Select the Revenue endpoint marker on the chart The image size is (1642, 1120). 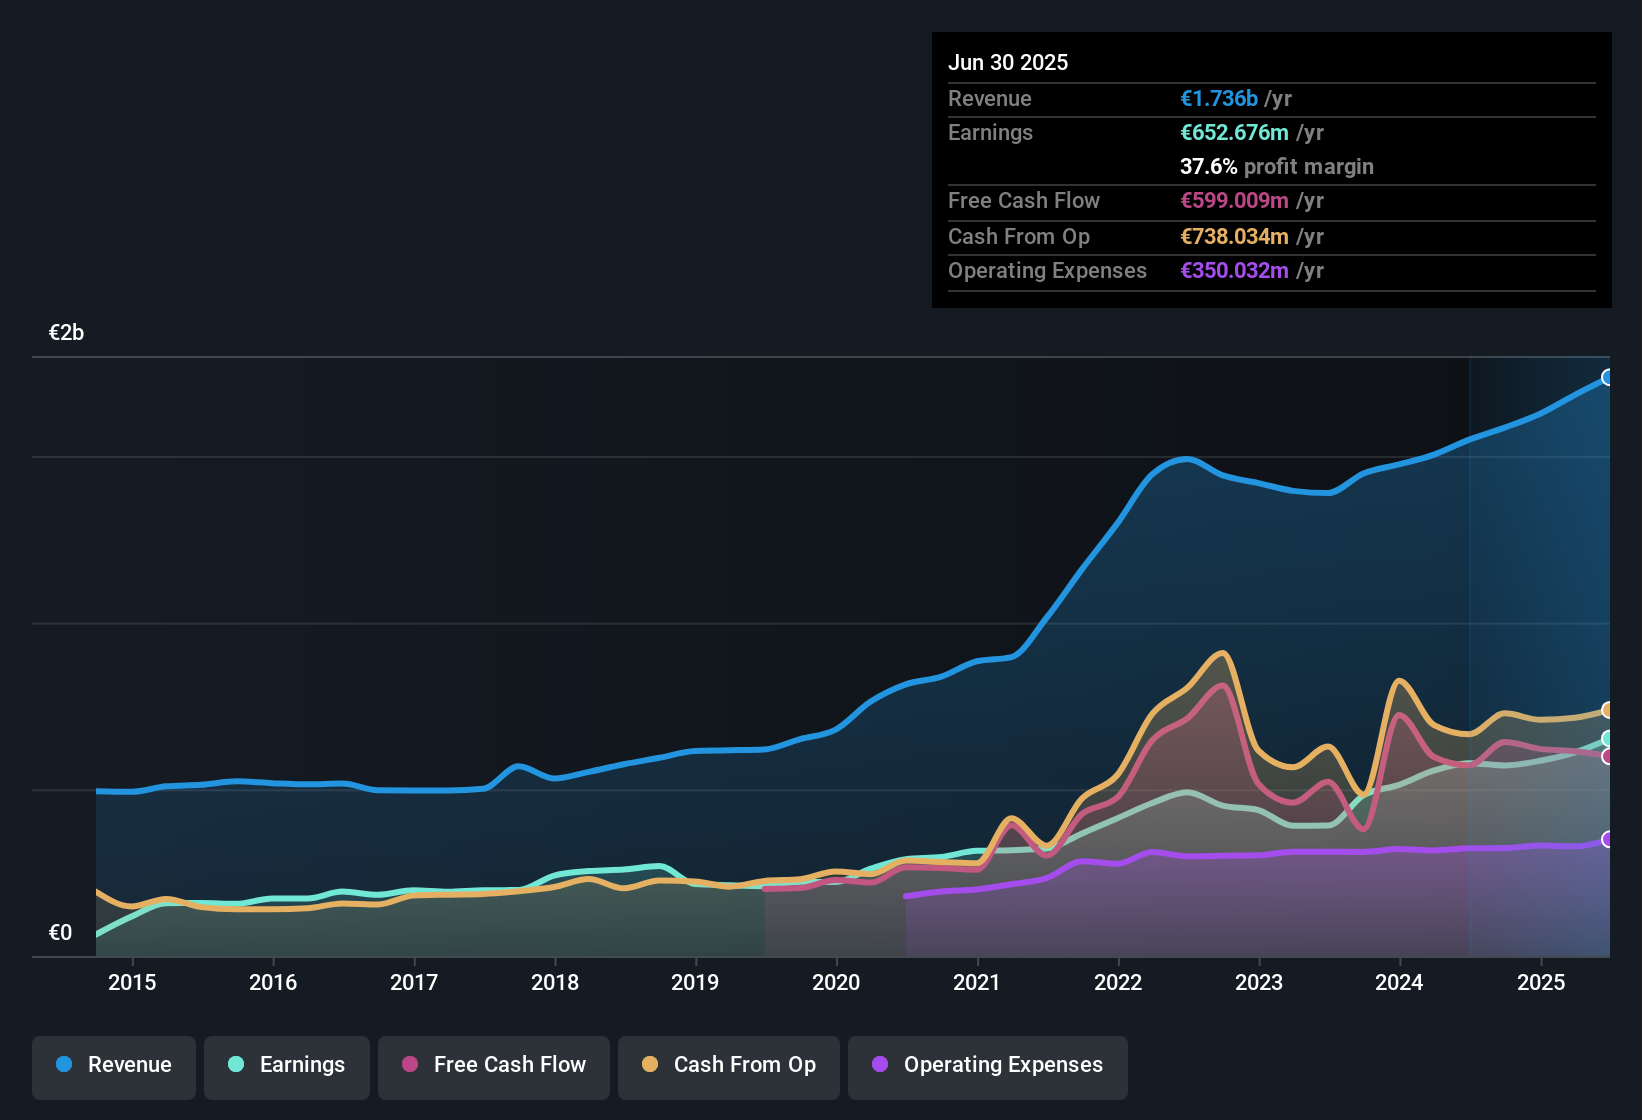1608,378
